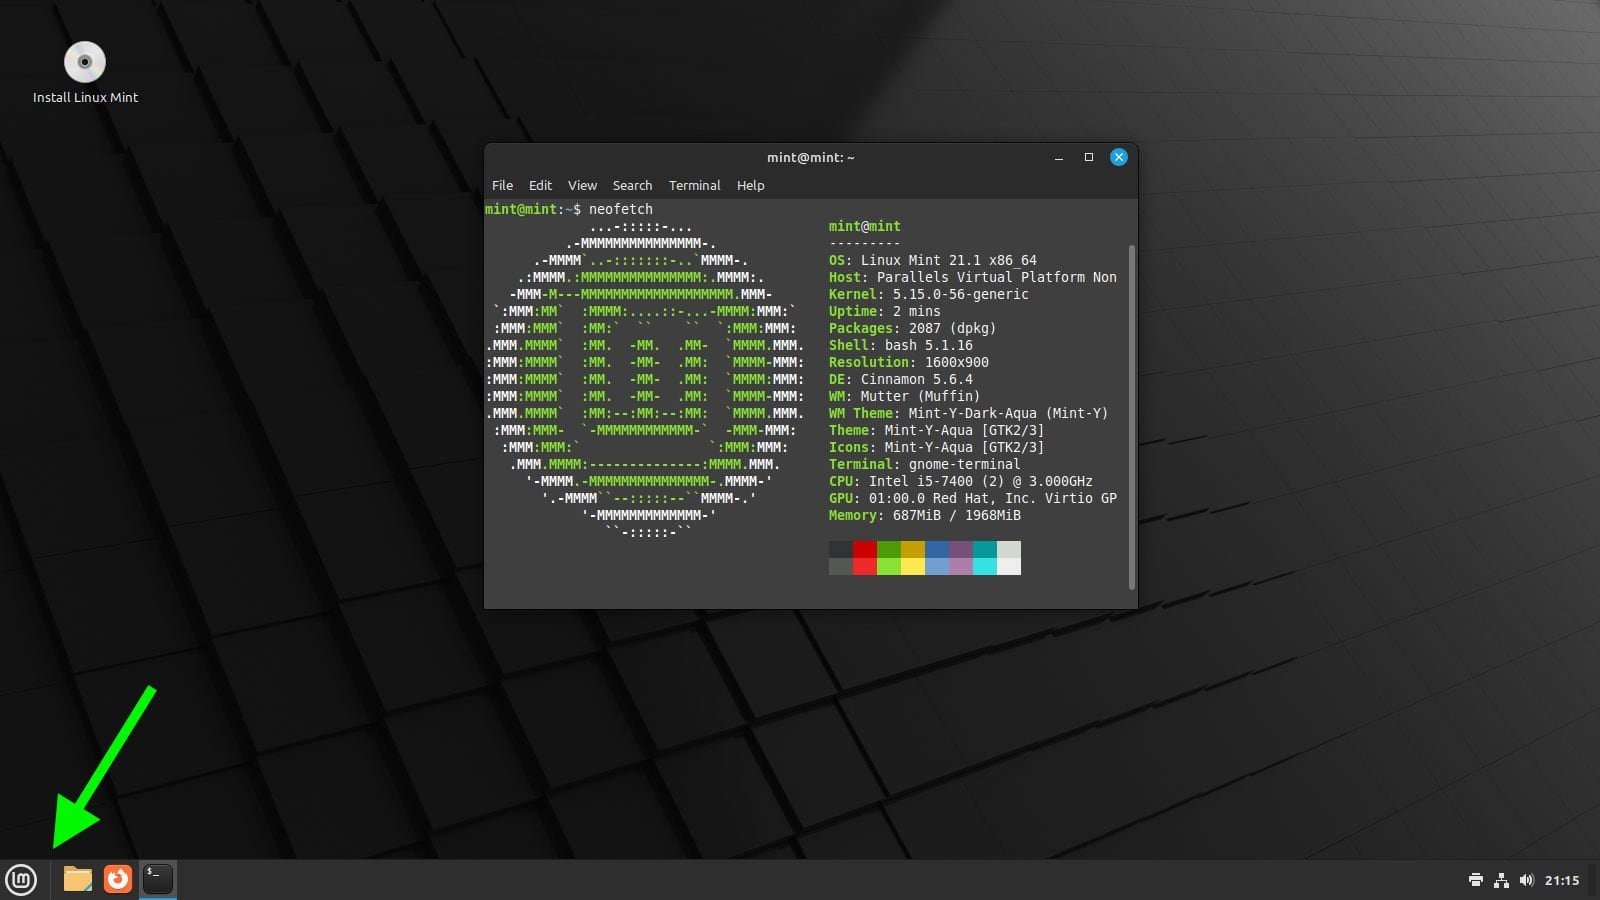Select the Install Linux Mint desktop icon
Viewport: 1600px width, 900px height.
click(x=85, y=72)
